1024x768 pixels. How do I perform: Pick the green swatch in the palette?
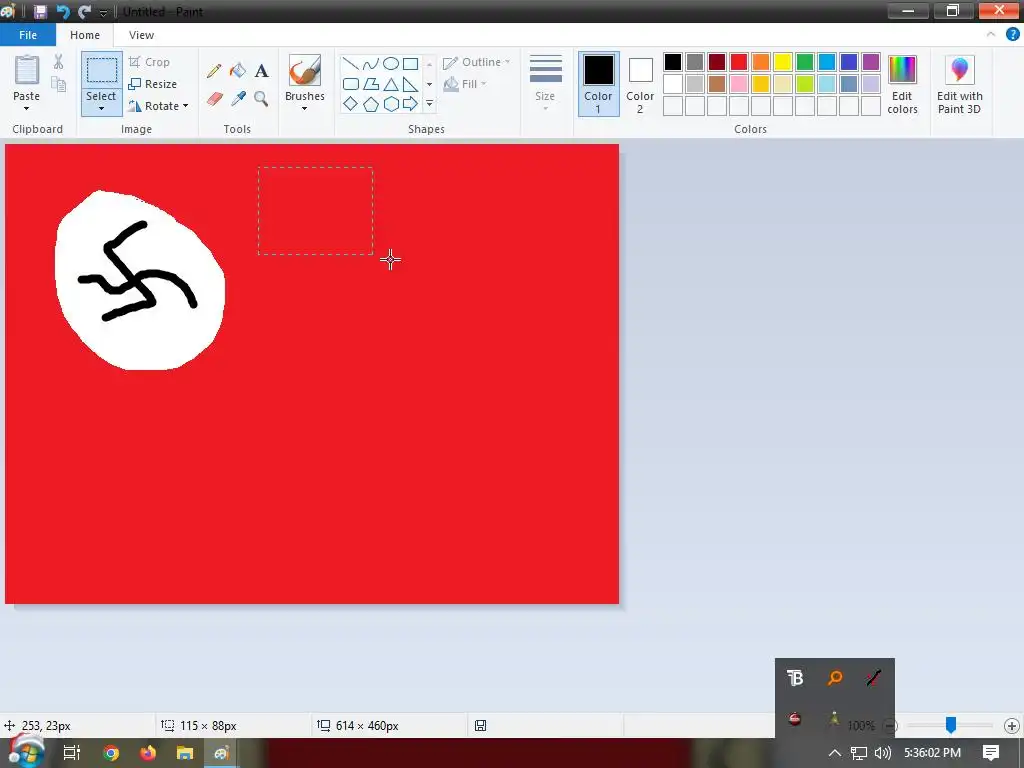pos(805,62)
